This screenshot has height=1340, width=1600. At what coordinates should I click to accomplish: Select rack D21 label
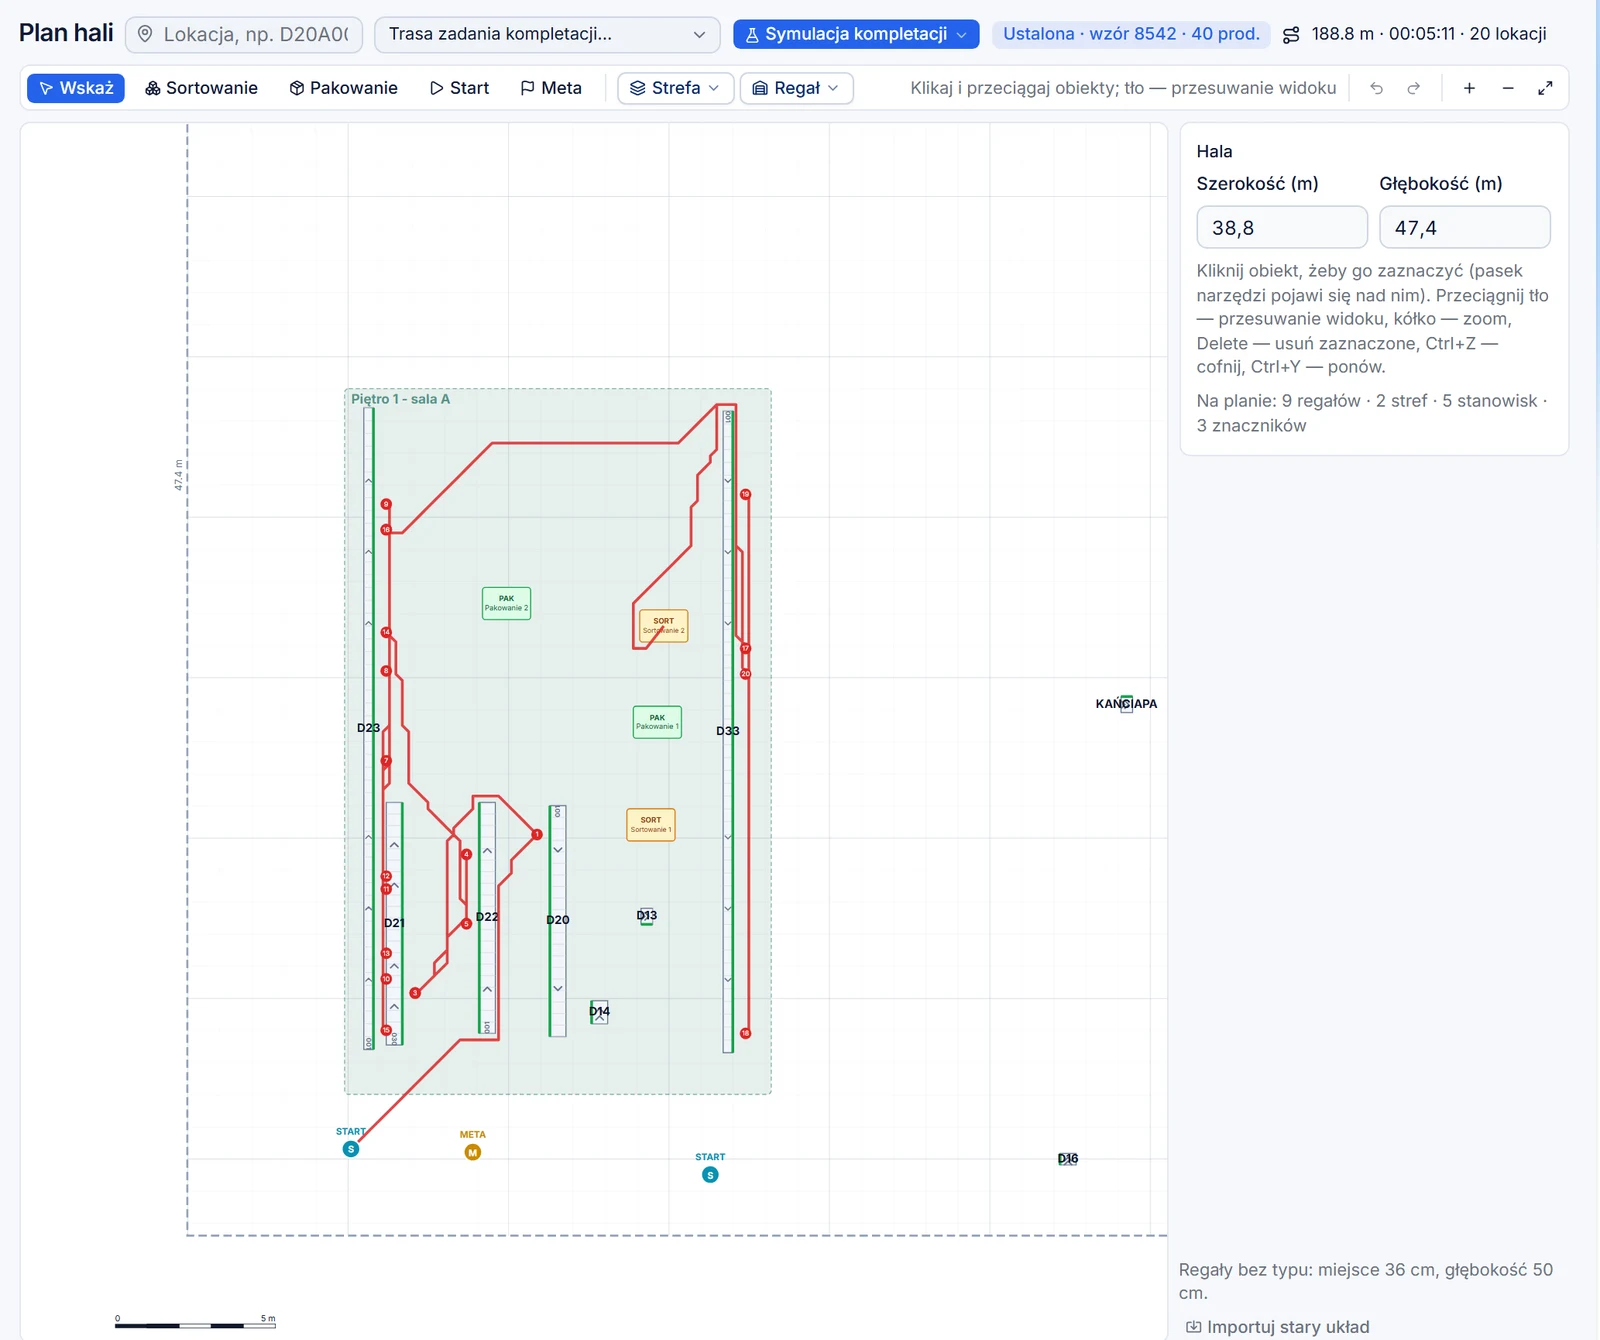tap(395, 923)
